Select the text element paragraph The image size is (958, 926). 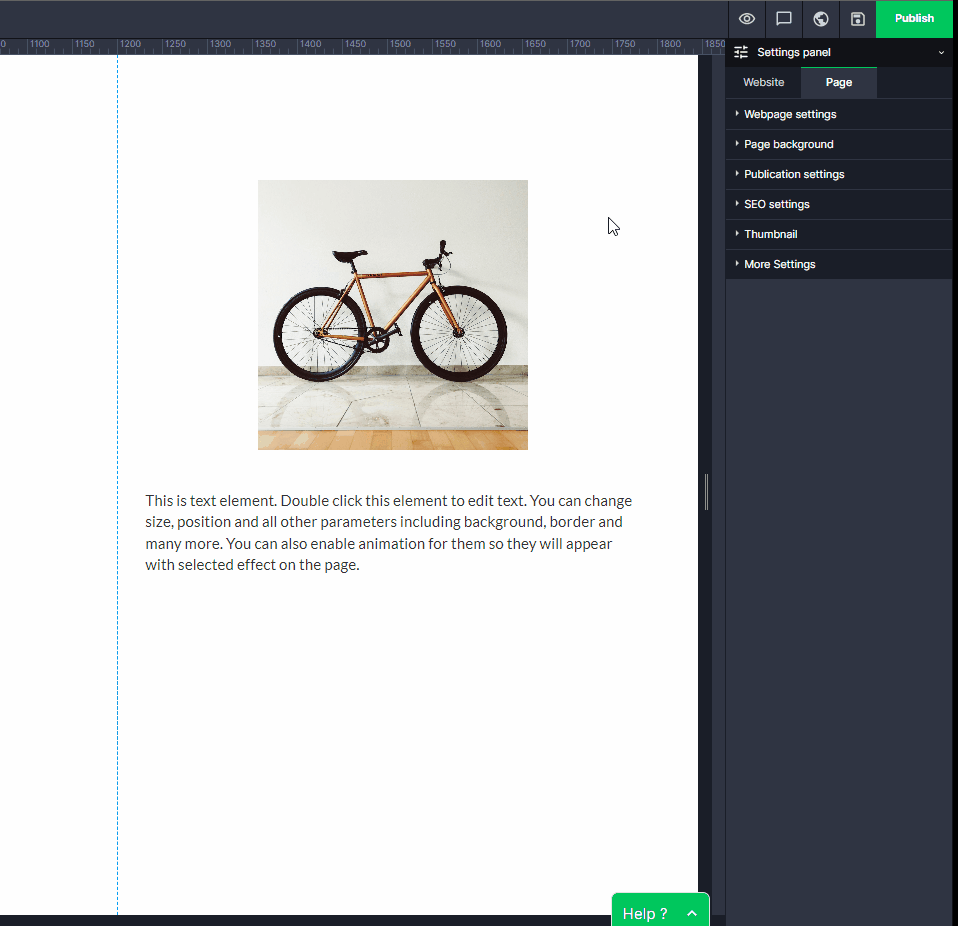tap(390, 532)
